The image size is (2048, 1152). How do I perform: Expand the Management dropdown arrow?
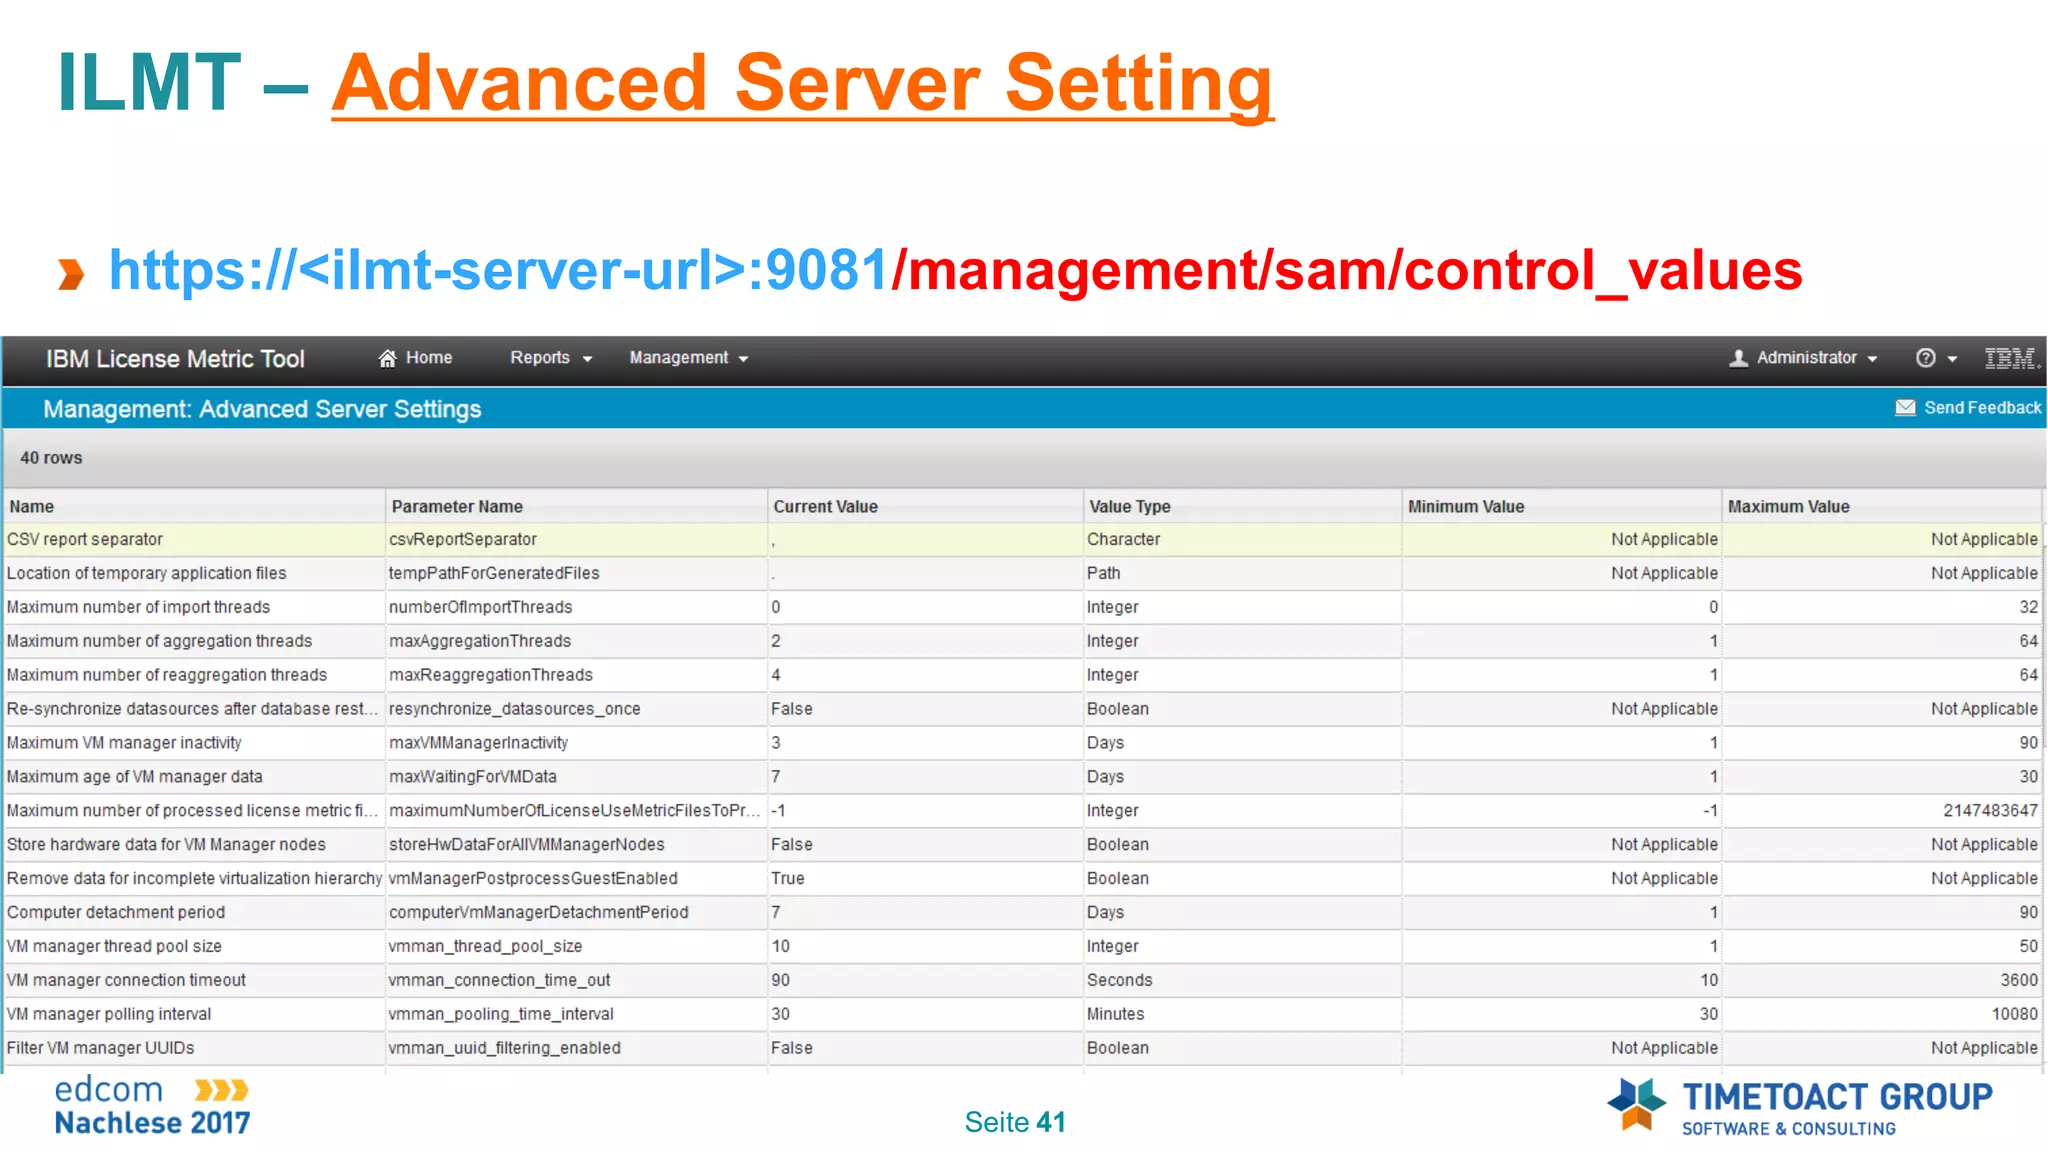(x=743, y=359)
